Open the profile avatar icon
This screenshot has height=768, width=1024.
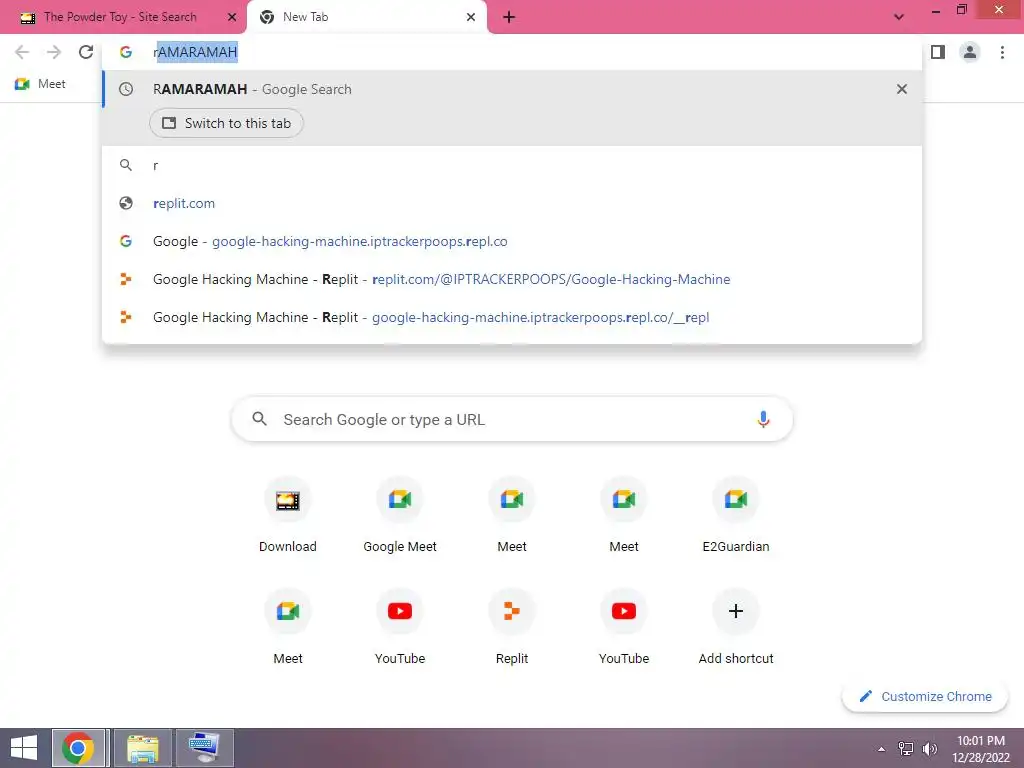pos(970,52)
